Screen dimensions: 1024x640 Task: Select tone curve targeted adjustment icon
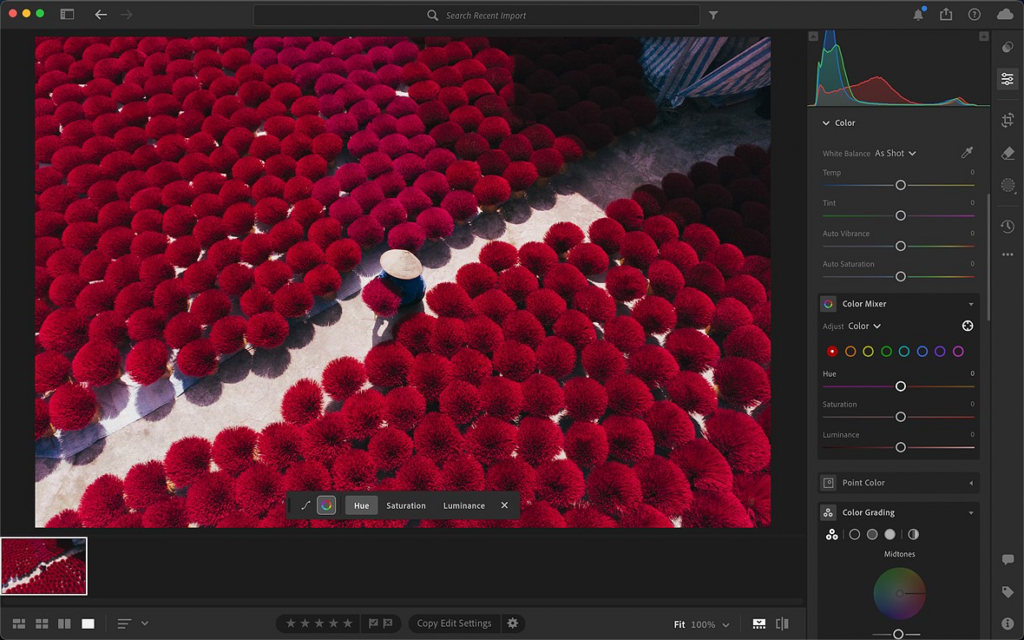pos(305,505)
